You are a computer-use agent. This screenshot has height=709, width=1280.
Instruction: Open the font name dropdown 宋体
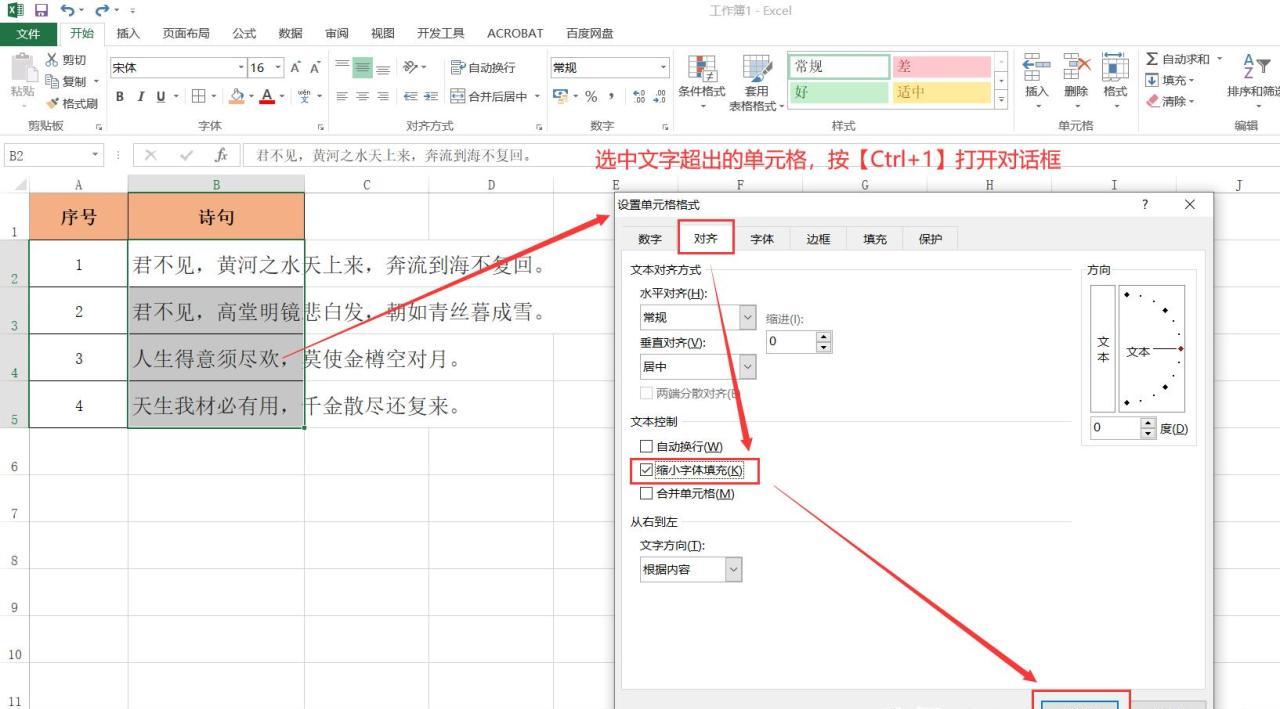click(241, 67)
